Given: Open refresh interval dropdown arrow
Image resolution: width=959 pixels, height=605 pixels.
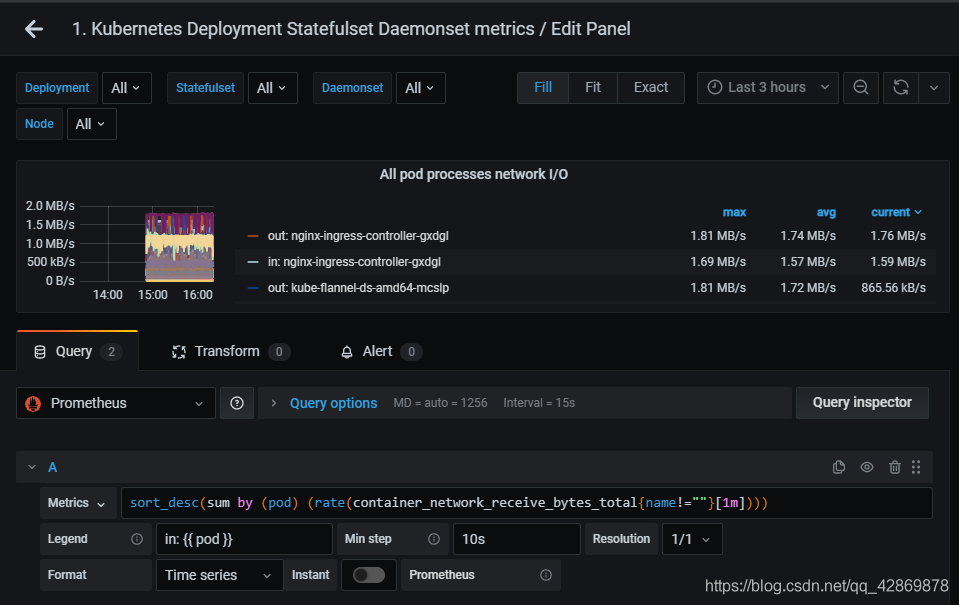Looking at the screenshot, I should point(933,87).
